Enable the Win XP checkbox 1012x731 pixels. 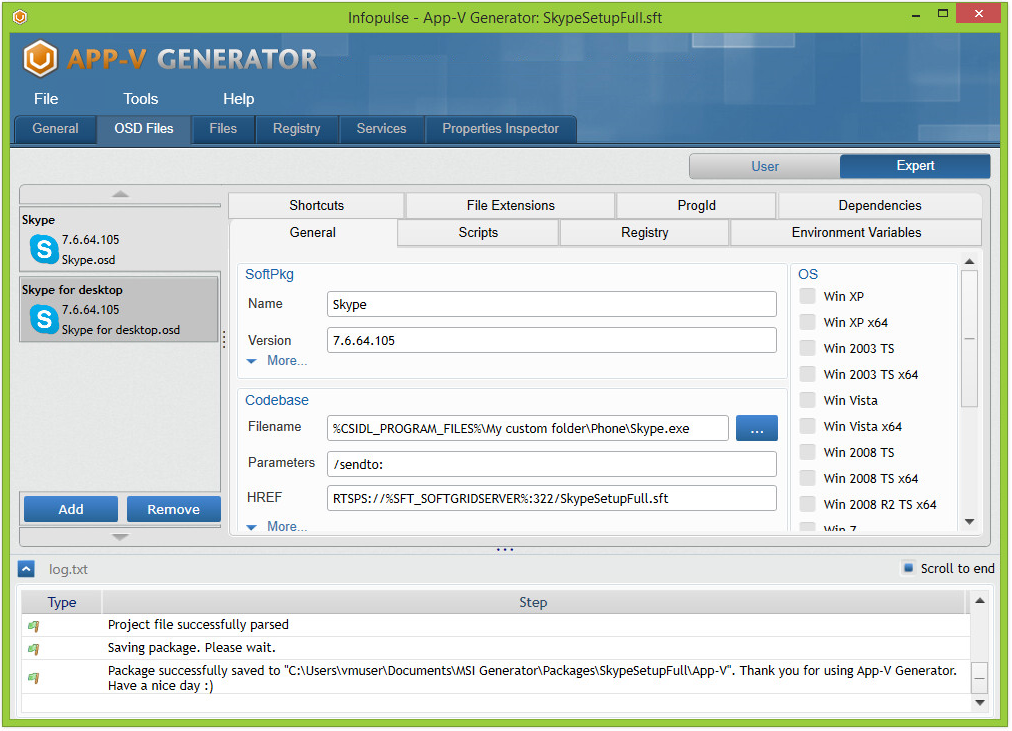click(x=807, y=296)
